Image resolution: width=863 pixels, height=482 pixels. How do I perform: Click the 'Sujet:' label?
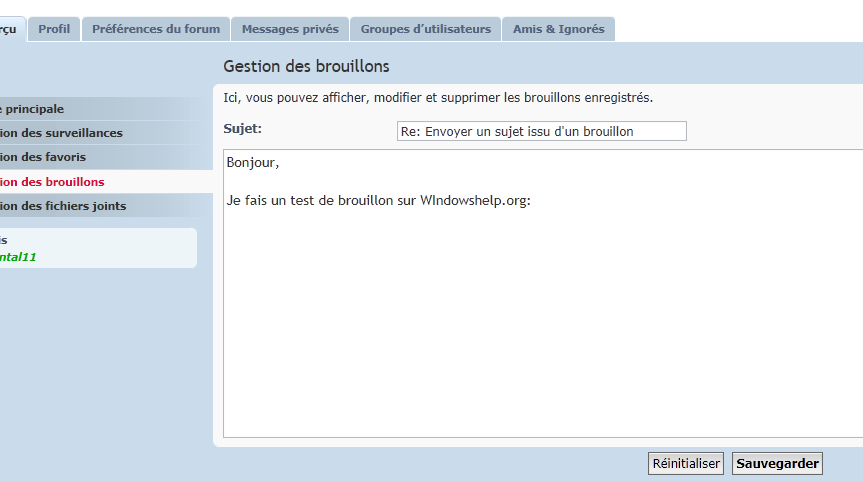tap(242, 129)
